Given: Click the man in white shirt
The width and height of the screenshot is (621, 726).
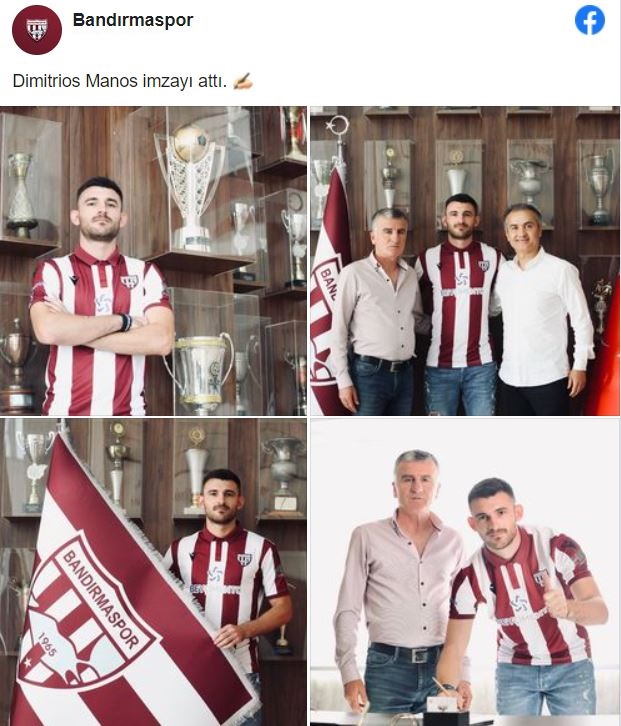Looking at the screenshot, I should [540, 310].
